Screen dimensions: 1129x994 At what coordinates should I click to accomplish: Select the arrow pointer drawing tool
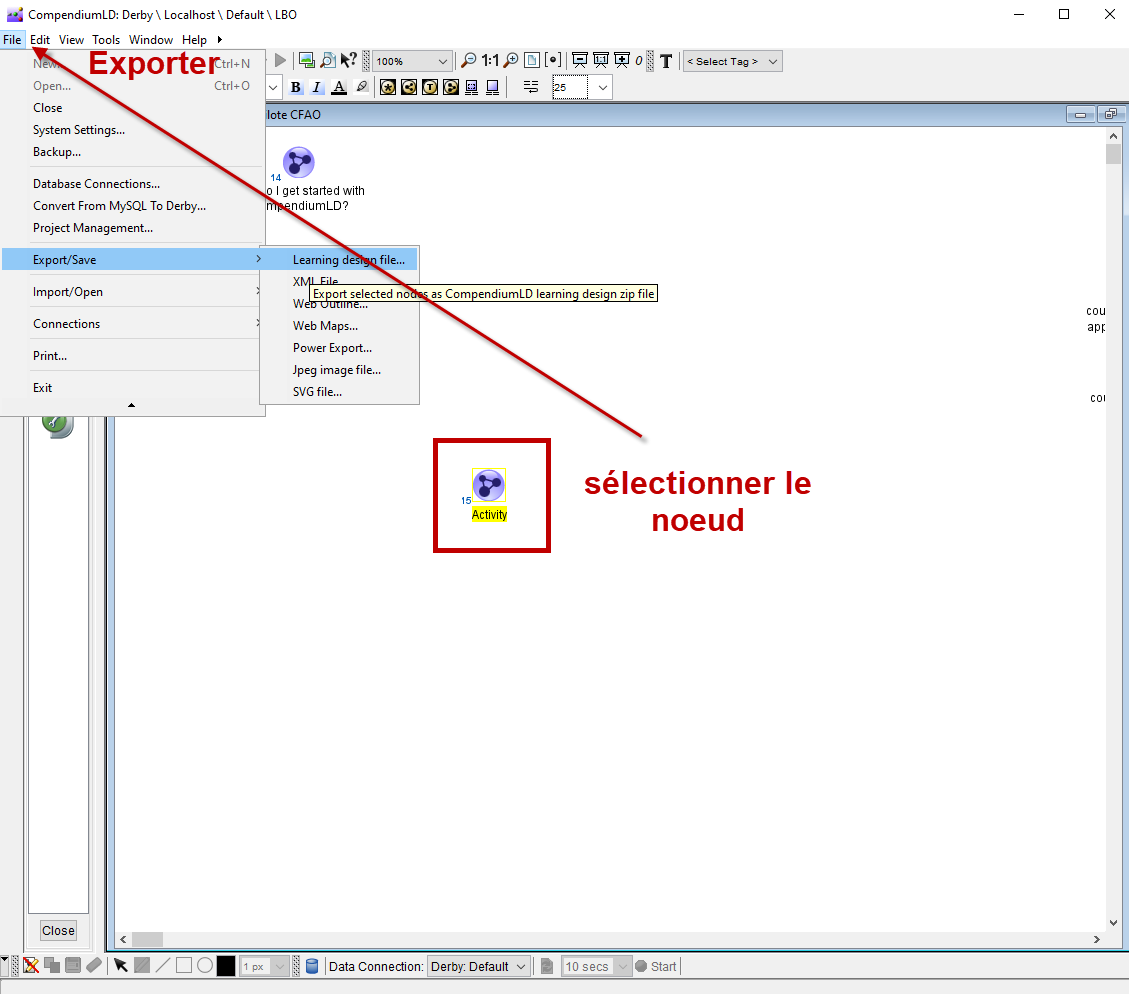coord(120,965)
